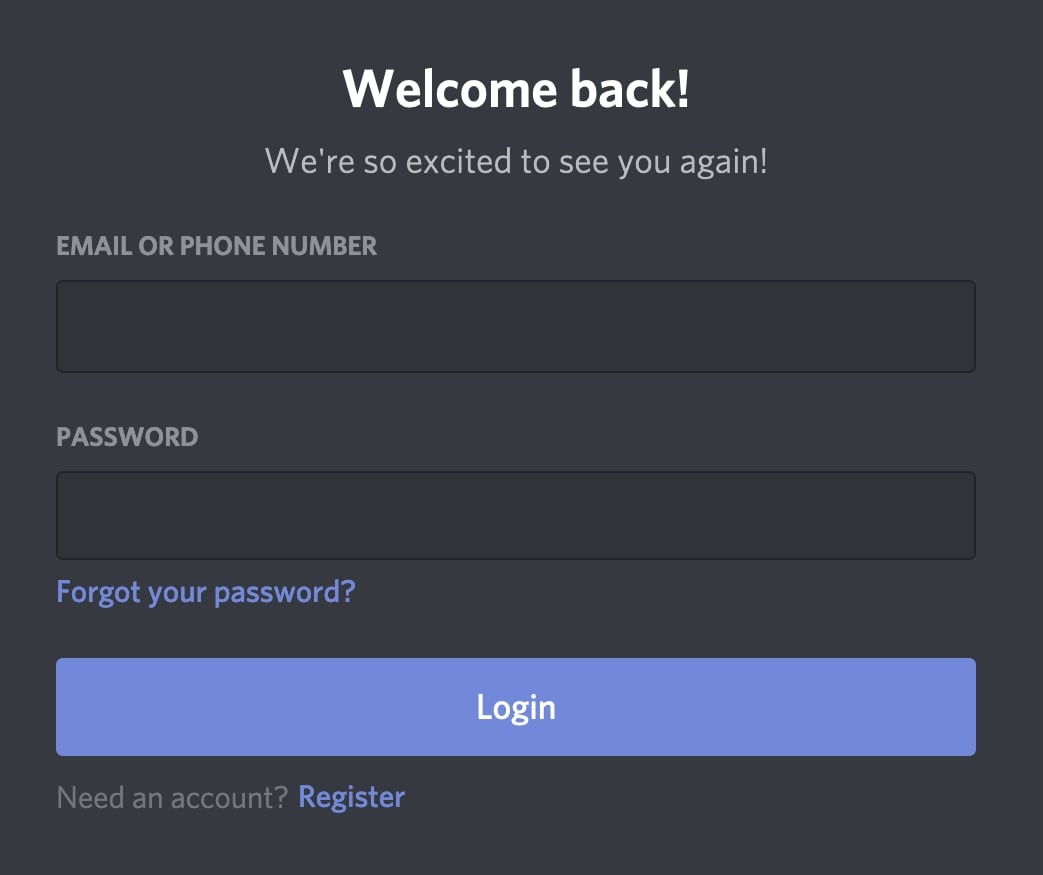Viewport: 1043px width, 875px height.
Task: Submit the form with the purple Login button
Action: (515, 707)
